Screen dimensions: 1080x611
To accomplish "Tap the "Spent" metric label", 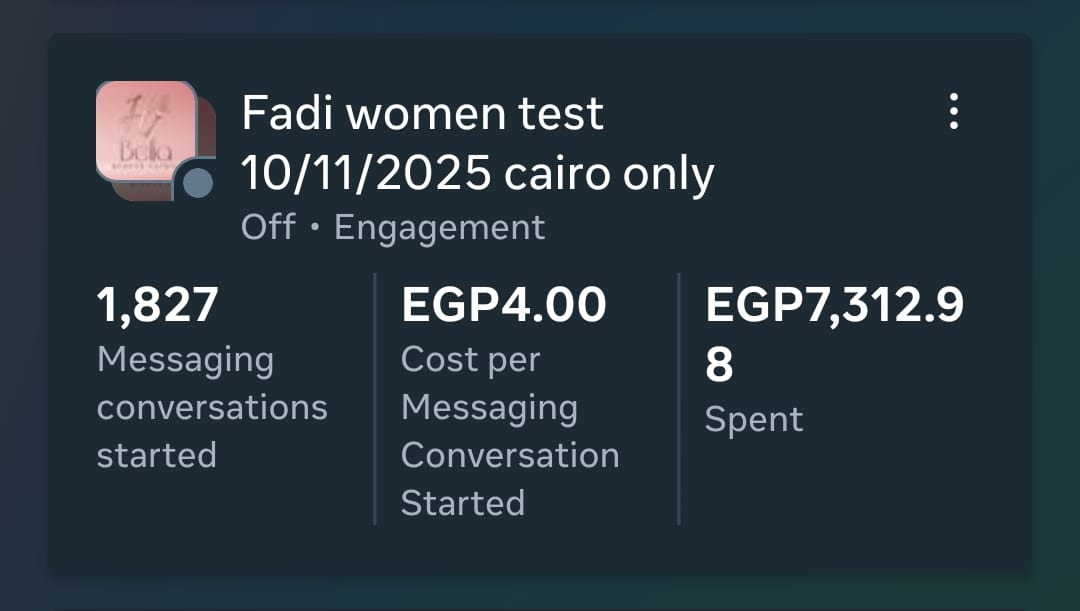I will coord(753,419).
